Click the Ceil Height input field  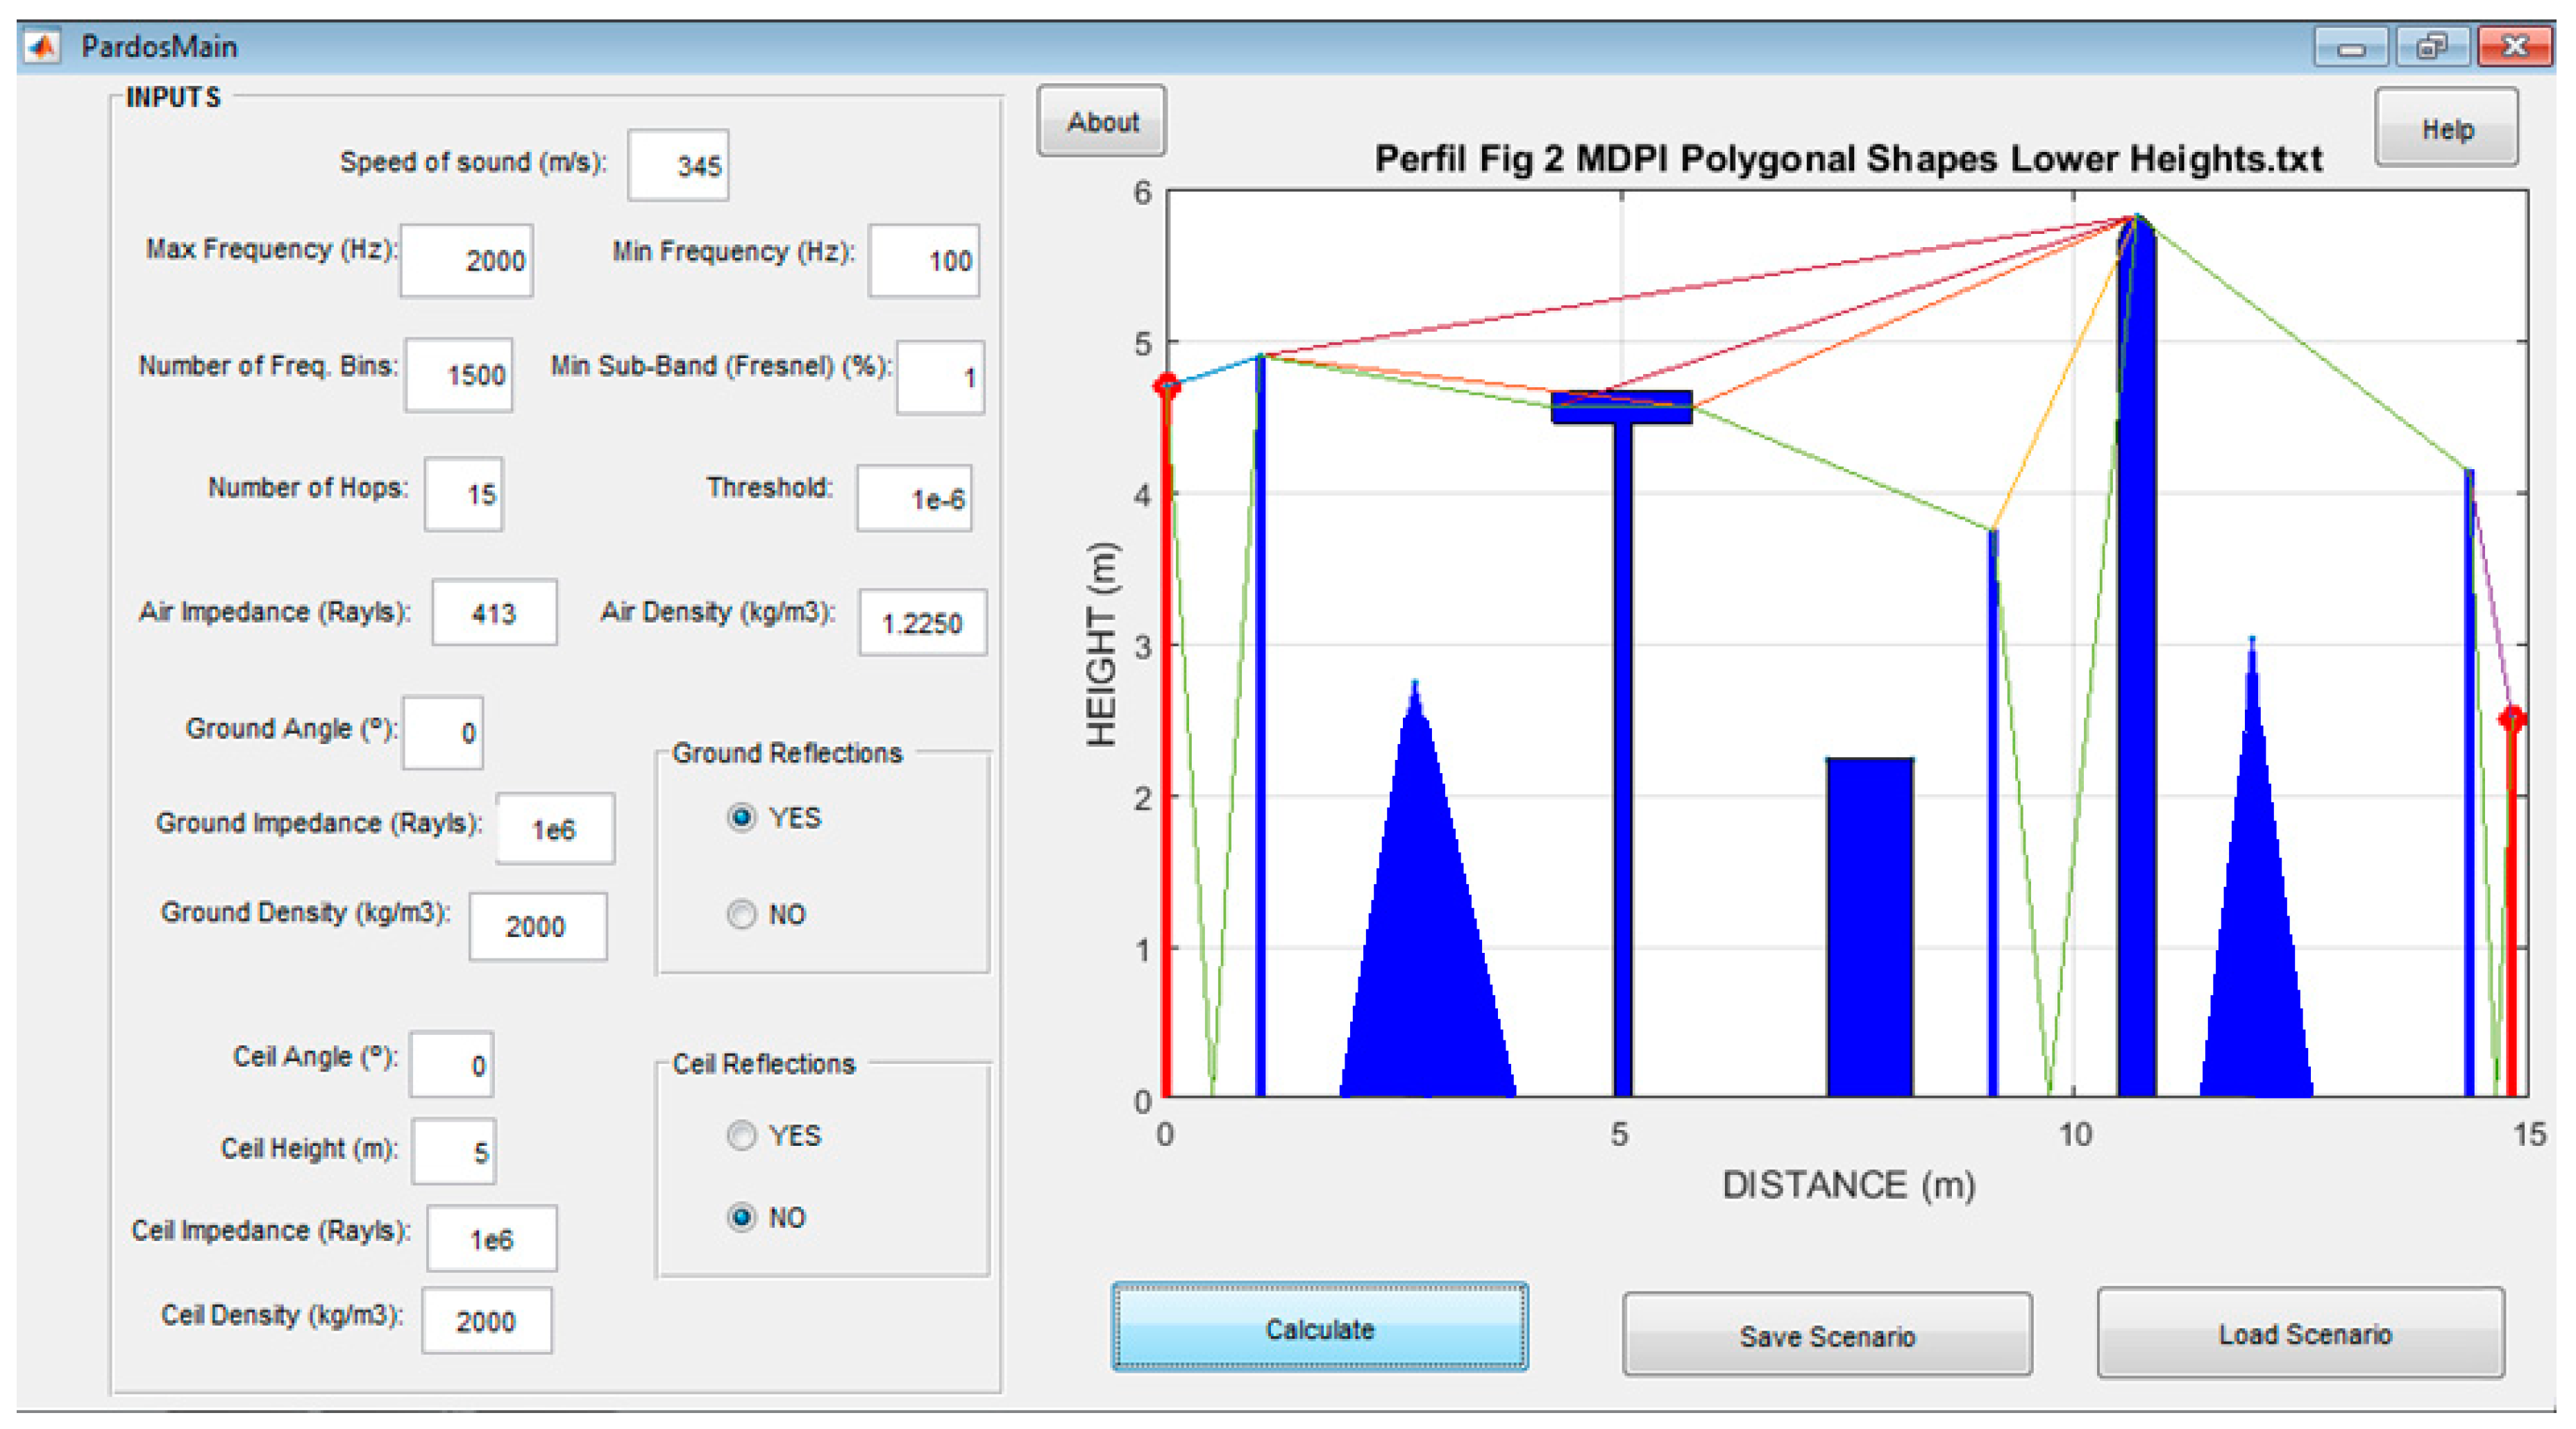click(454, 1152)
